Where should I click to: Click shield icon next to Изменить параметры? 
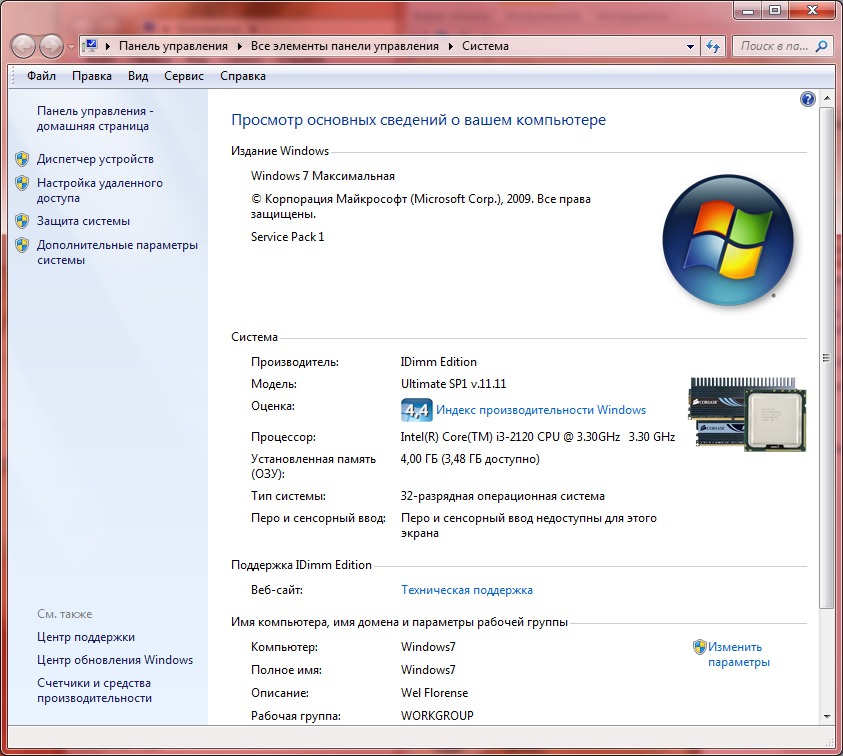point(699,647)
